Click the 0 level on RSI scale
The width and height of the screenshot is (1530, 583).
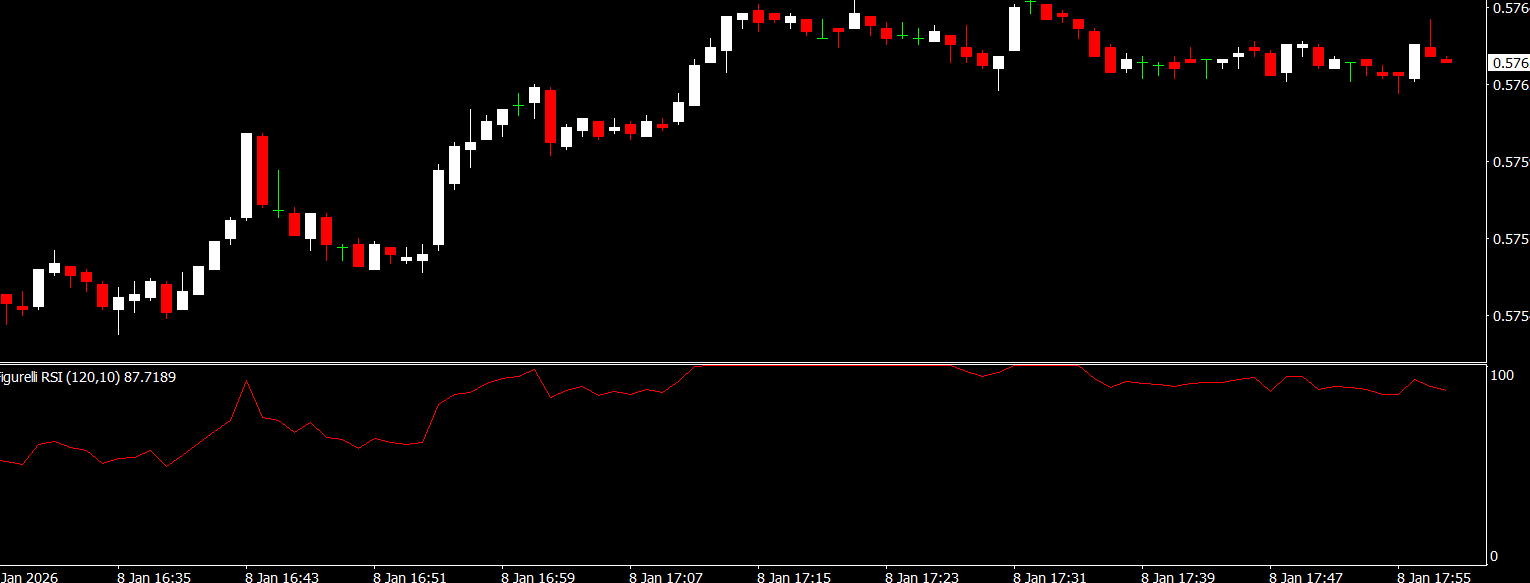pyautogui.click(x=1494, y=556)
